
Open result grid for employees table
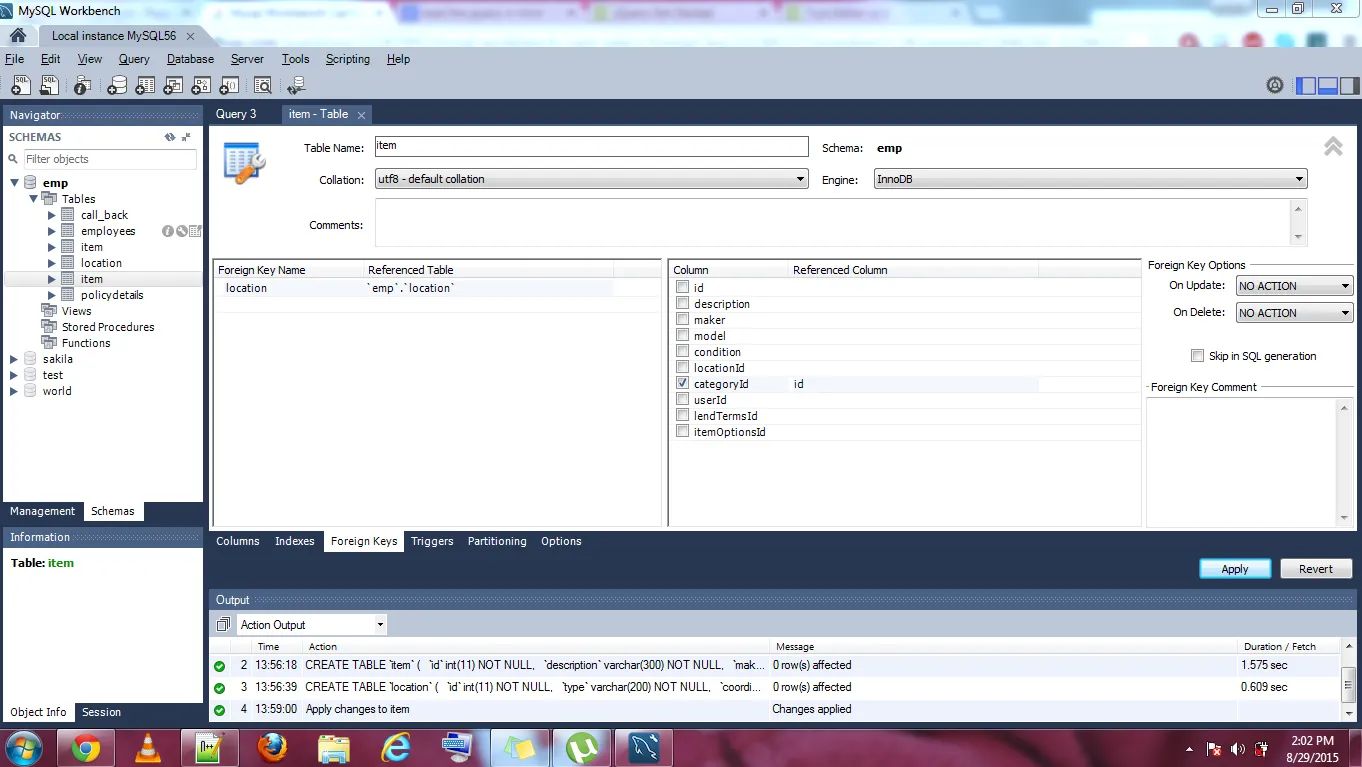[195, 231]
